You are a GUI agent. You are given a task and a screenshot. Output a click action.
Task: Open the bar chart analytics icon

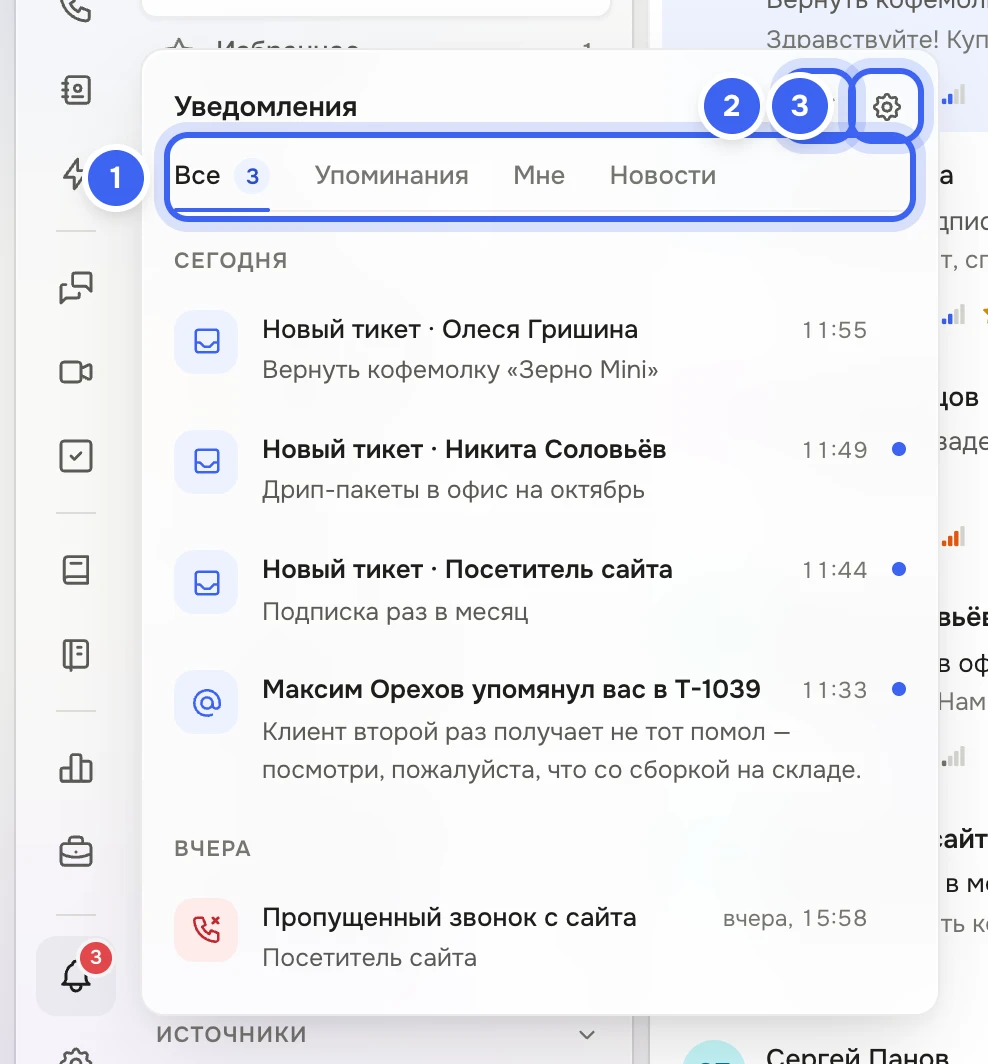click(x=76, y=768)
